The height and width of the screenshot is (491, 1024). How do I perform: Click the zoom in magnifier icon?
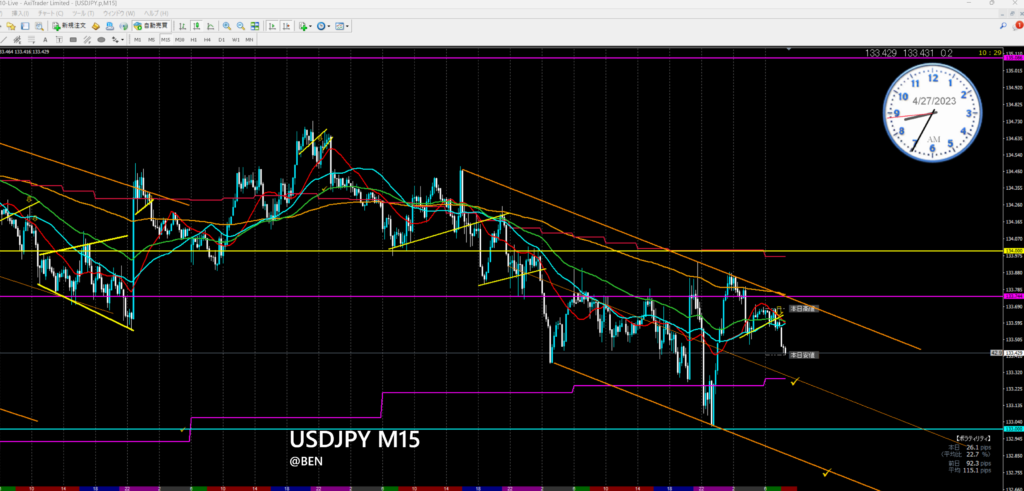pyautogui.click(x=228, y=27)
